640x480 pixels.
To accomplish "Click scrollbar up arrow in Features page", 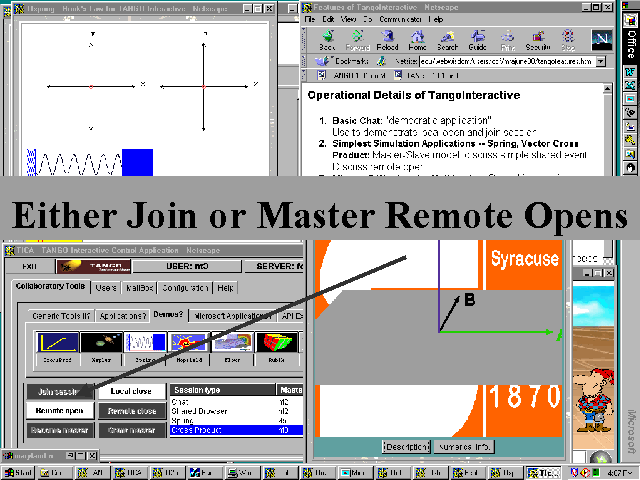I will 607,88.
